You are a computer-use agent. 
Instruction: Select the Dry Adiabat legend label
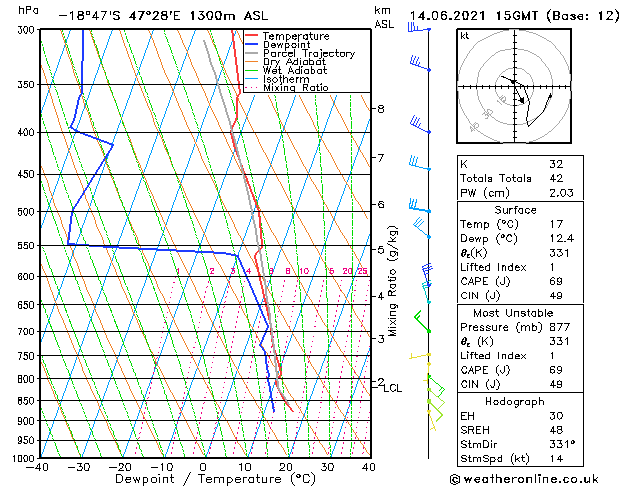(294, 62)
